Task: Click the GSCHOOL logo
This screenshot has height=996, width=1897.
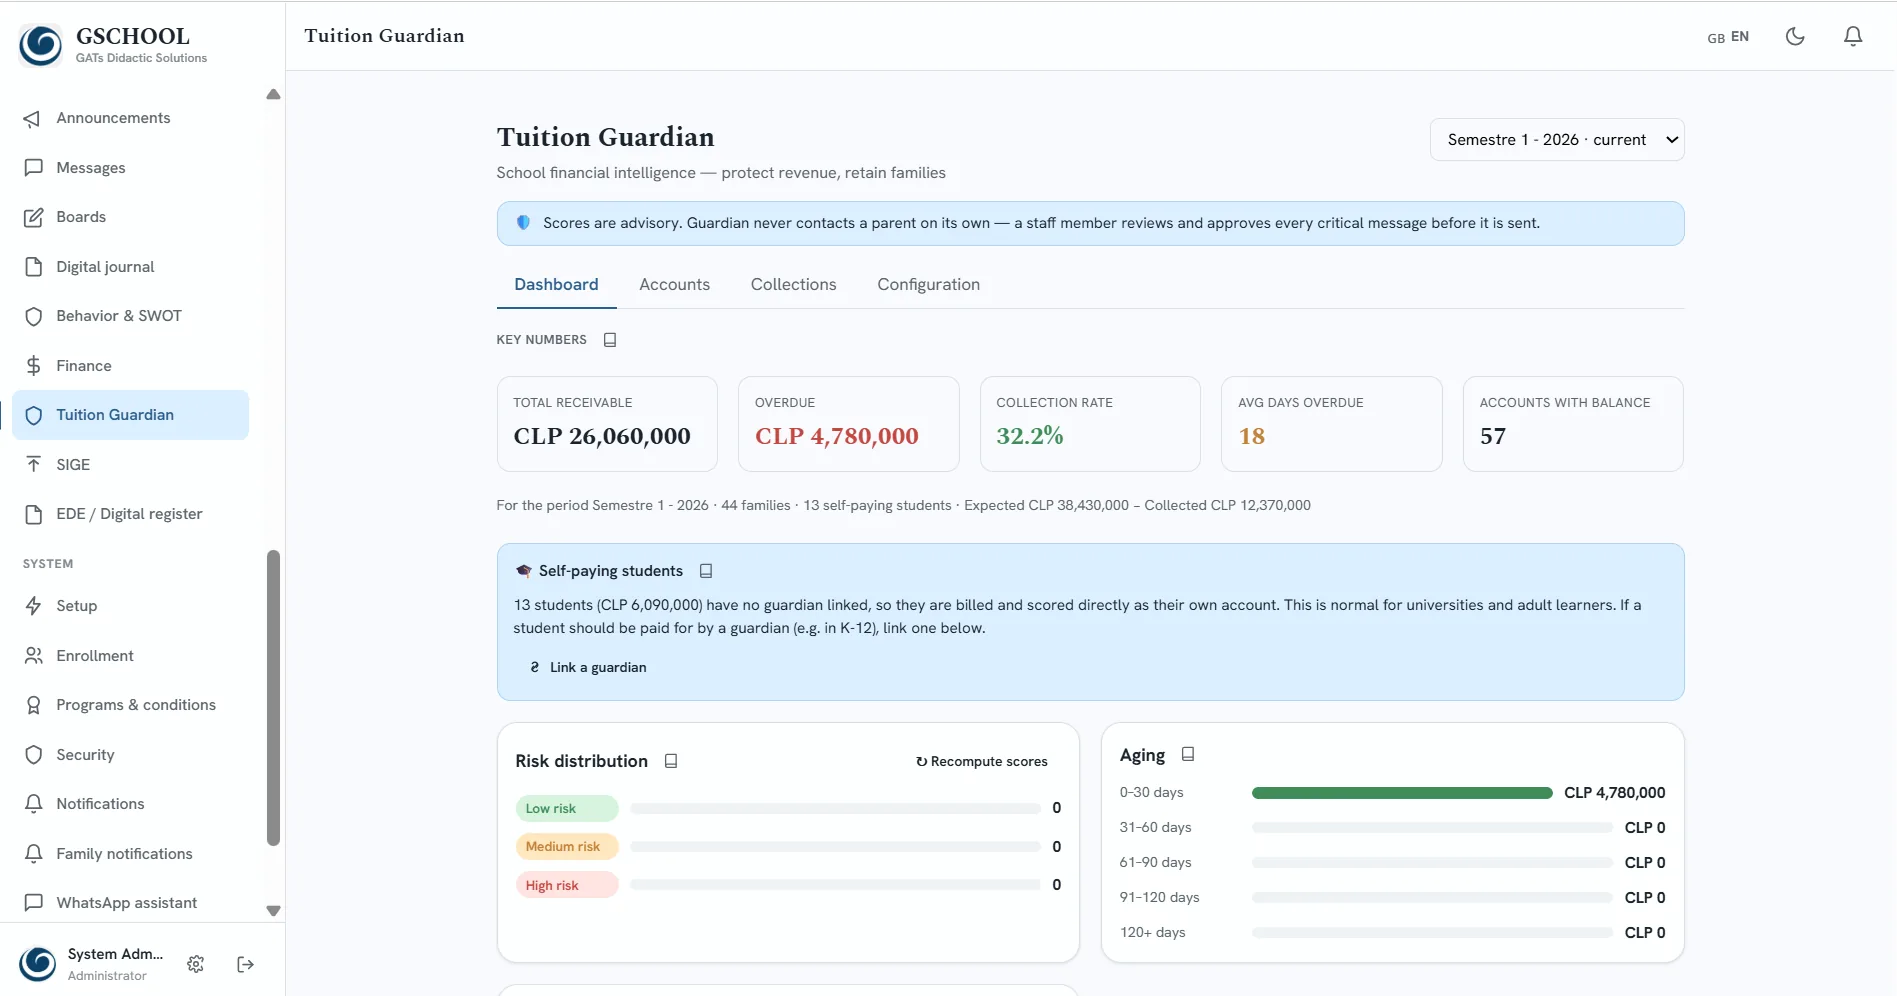Action: [41, 45]
